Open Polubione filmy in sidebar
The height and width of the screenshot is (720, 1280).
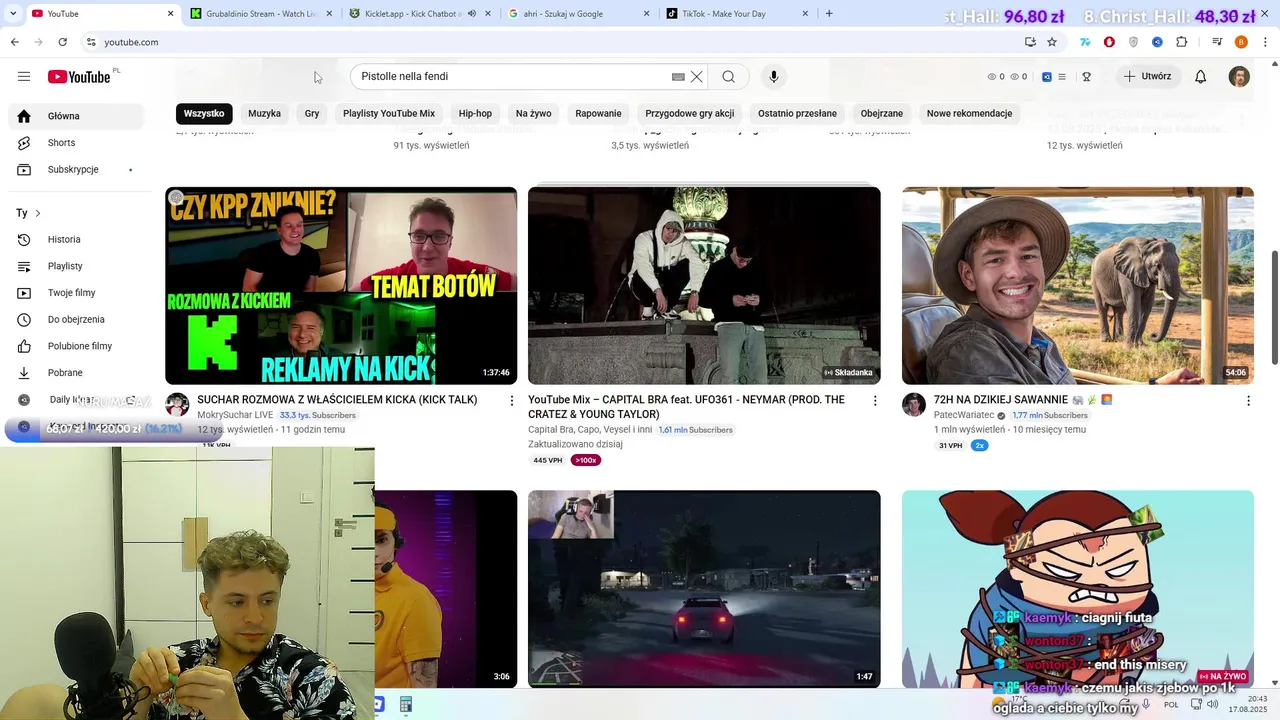76,346
